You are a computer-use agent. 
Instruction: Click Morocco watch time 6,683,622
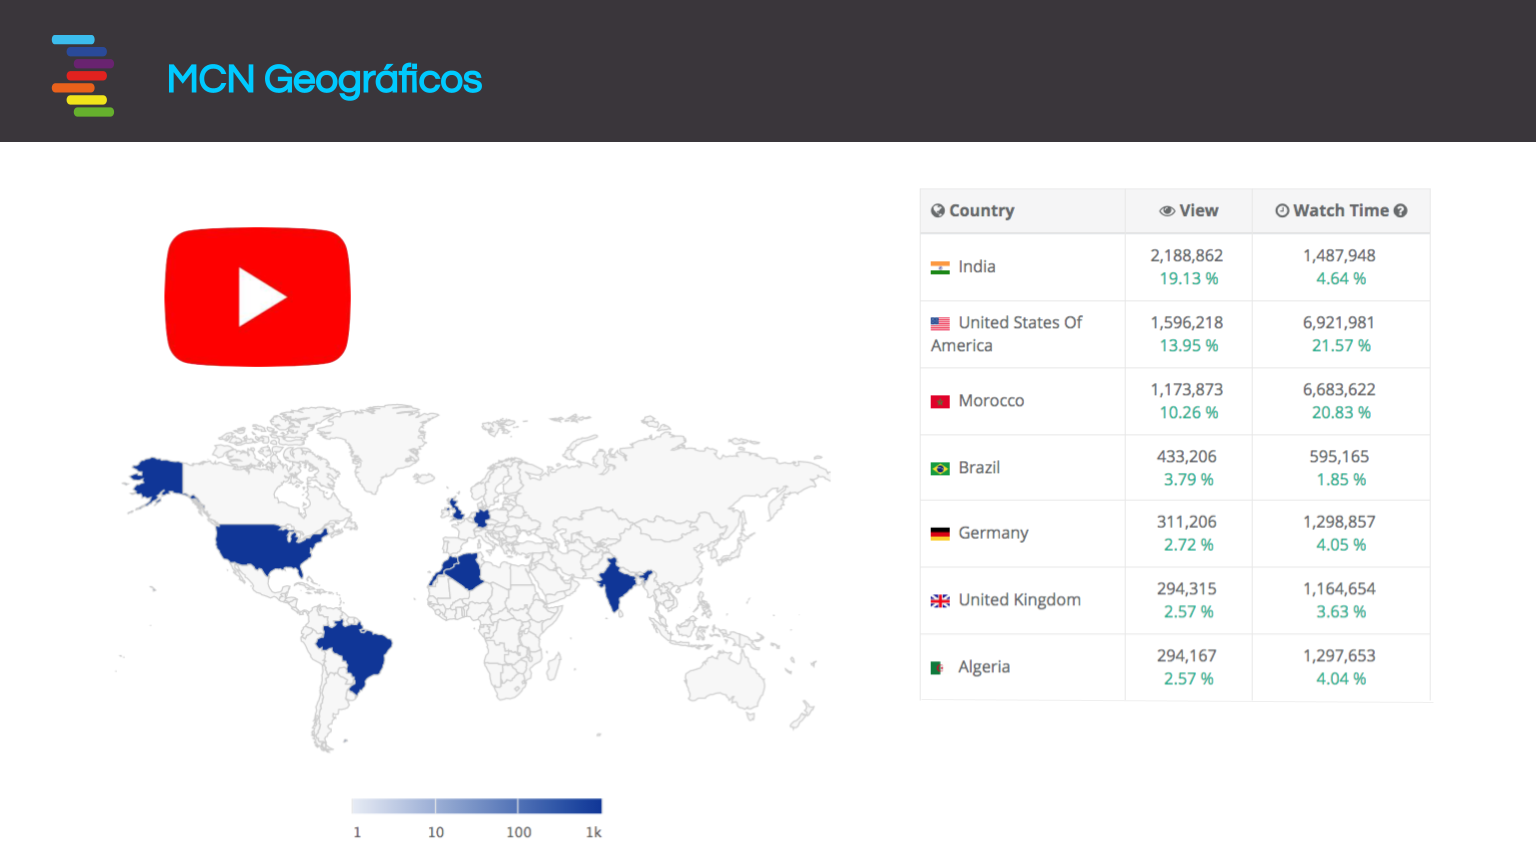[1339, 390]
